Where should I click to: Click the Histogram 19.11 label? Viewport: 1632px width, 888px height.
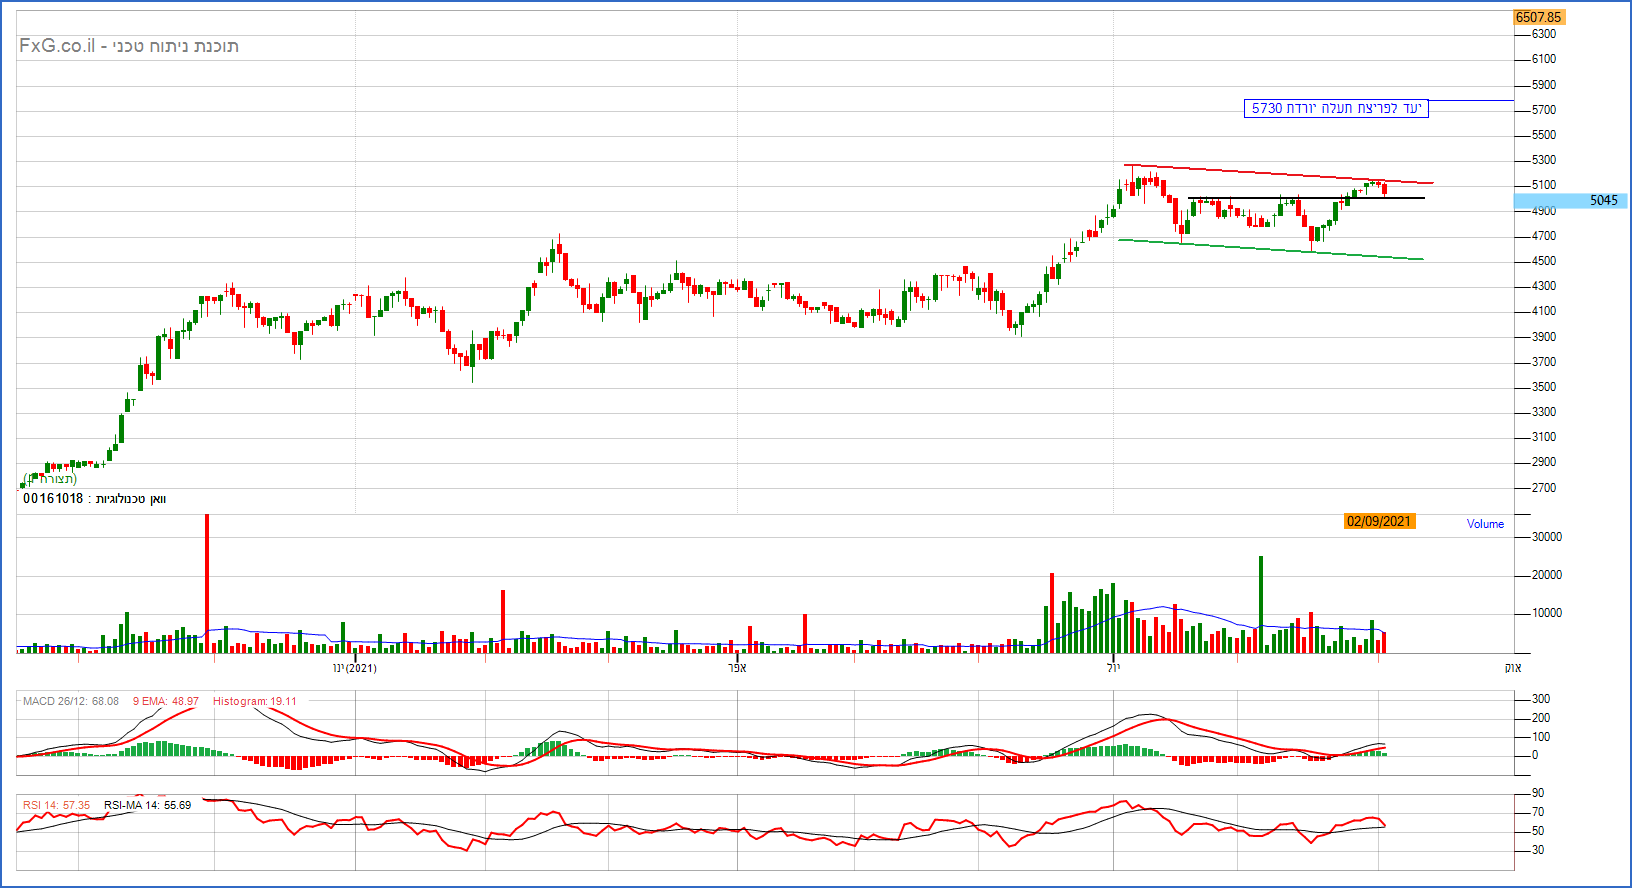pos(254,701)
